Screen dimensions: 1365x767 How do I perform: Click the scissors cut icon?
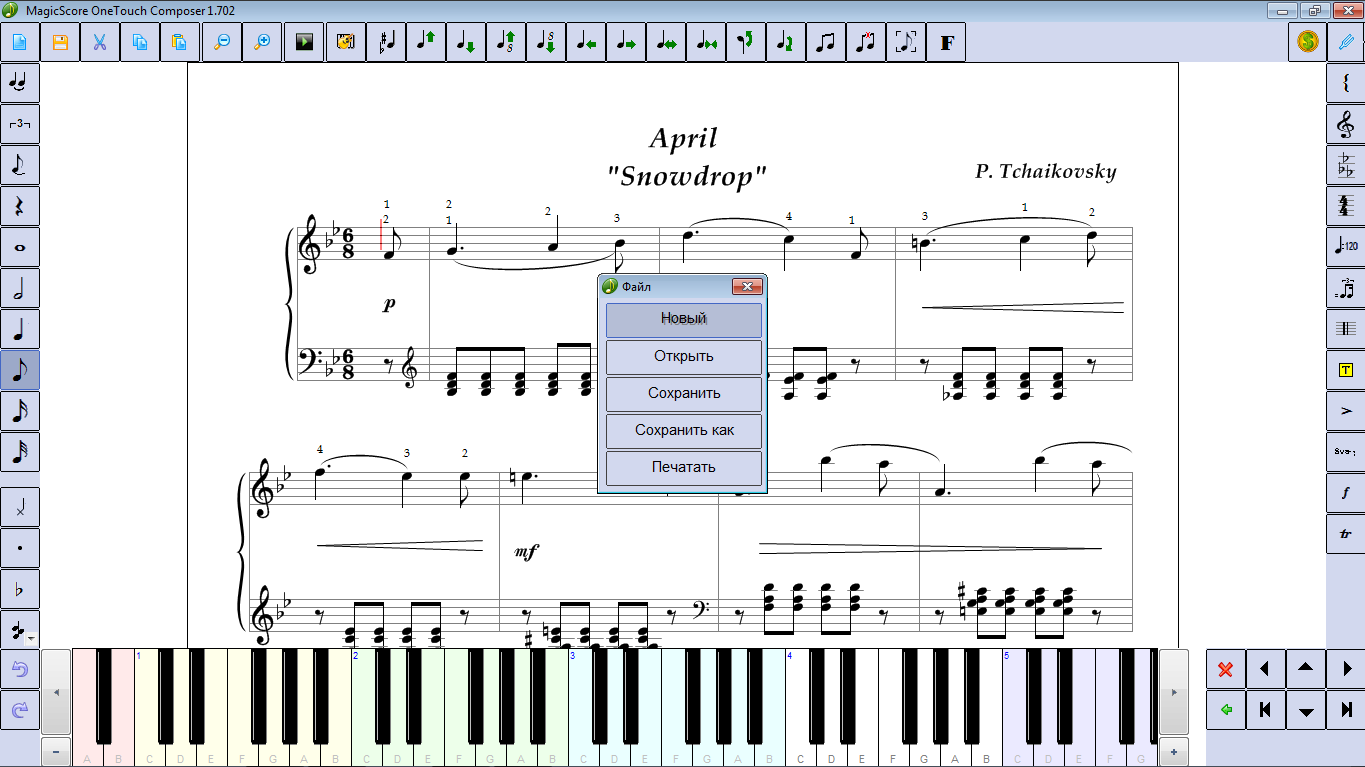(100, 43)
